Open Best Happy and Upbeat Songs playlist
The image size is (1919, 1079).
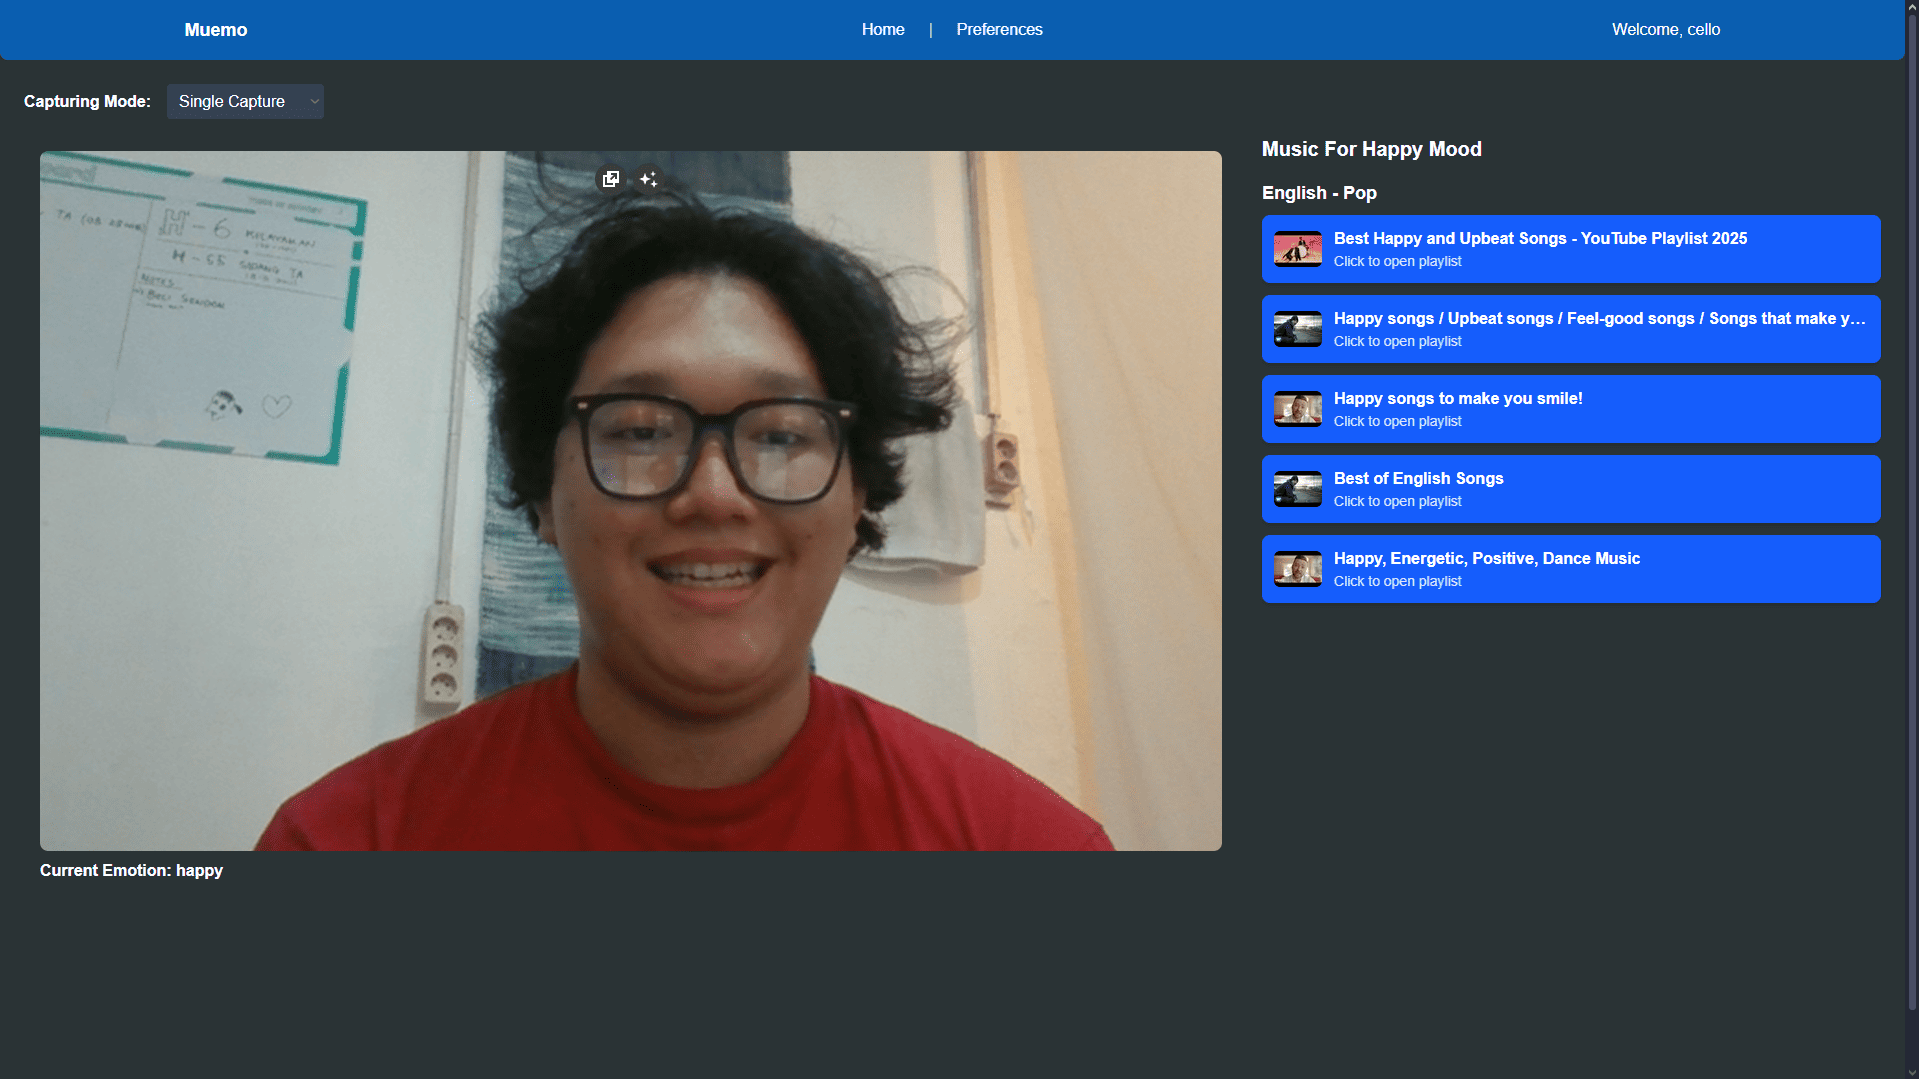(1570, 249)
